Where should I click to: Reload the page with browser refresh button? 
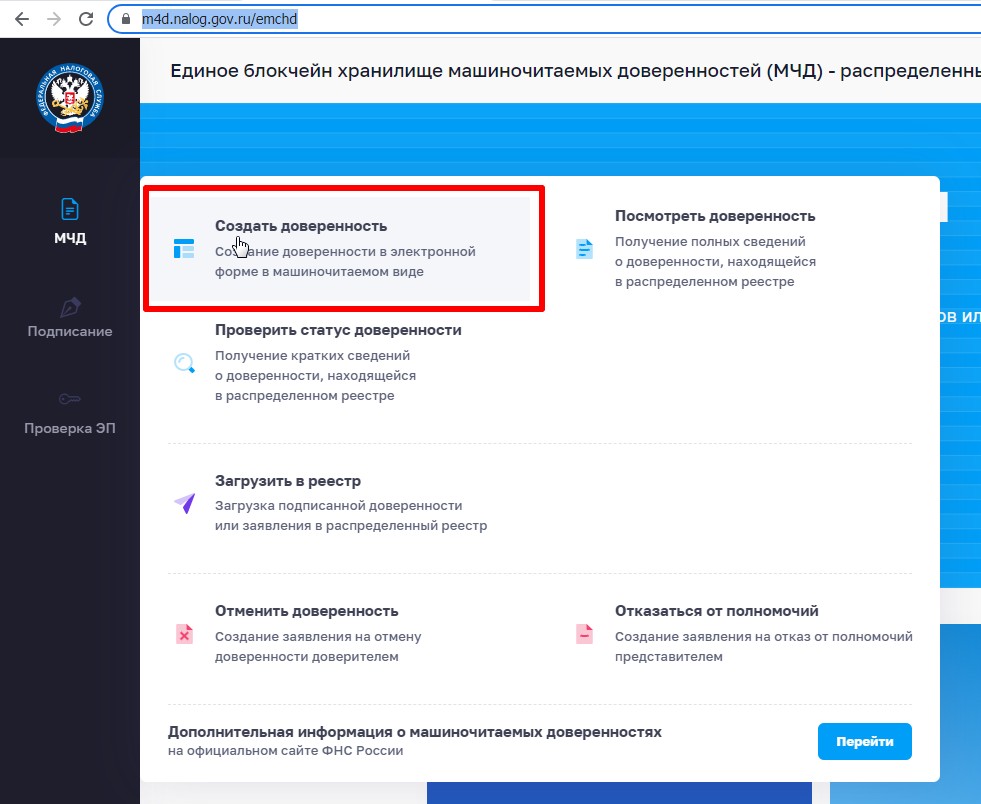pyautogui.click(x=86, y=19)
